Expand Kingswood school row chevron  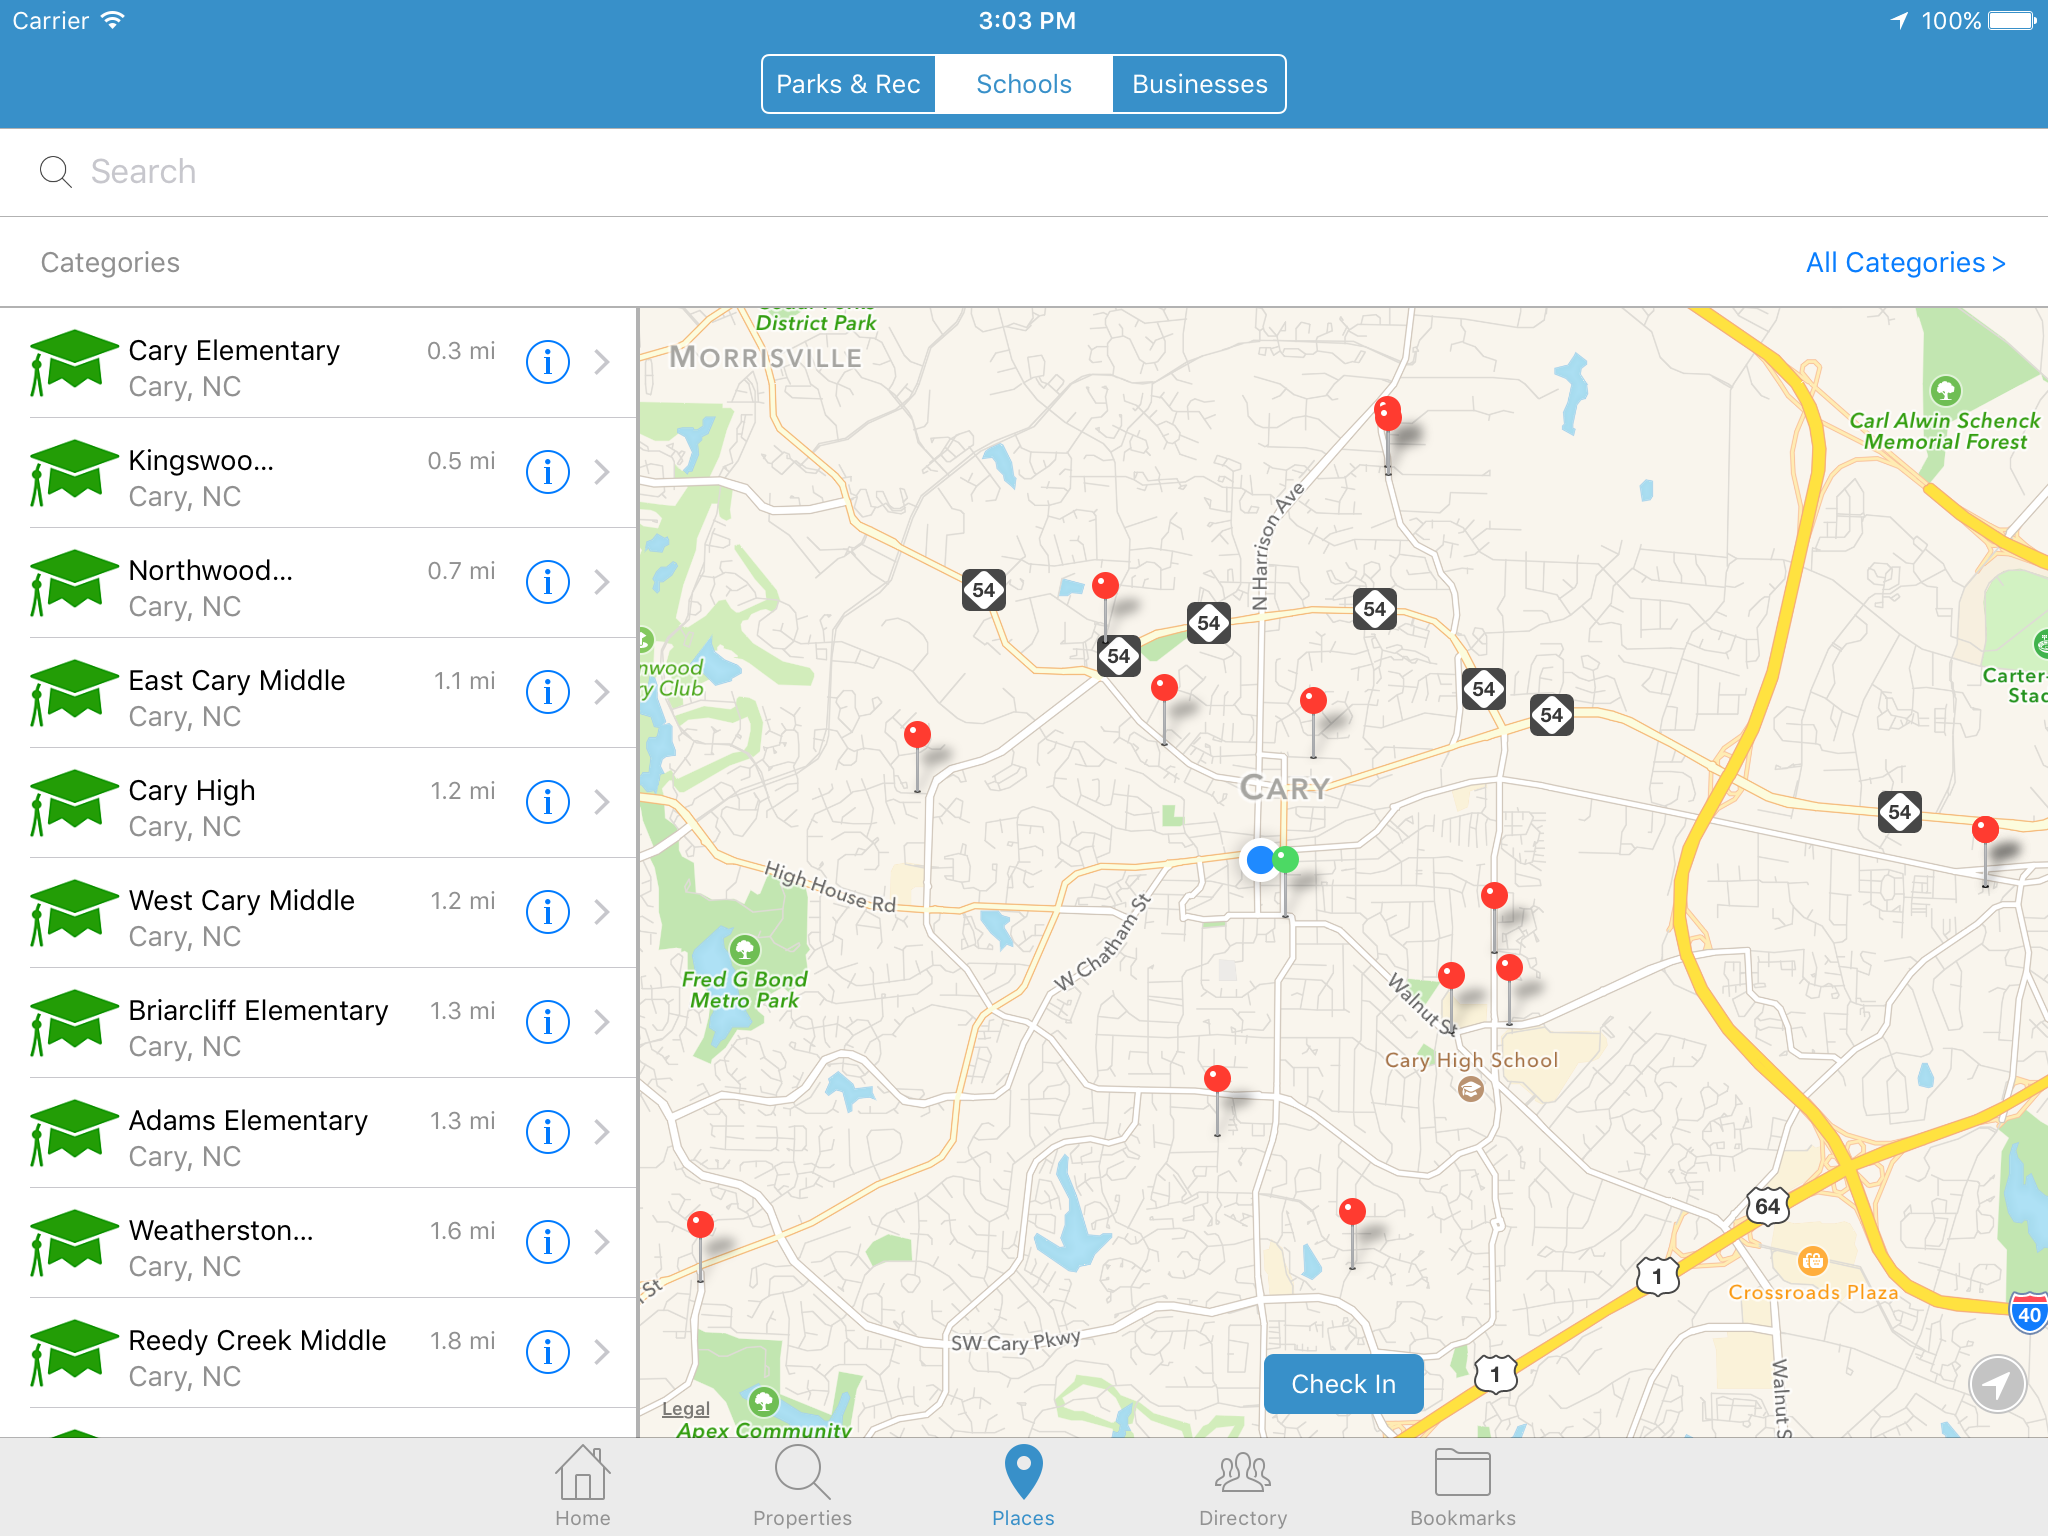pyautogui.click(x=602, y=472)
